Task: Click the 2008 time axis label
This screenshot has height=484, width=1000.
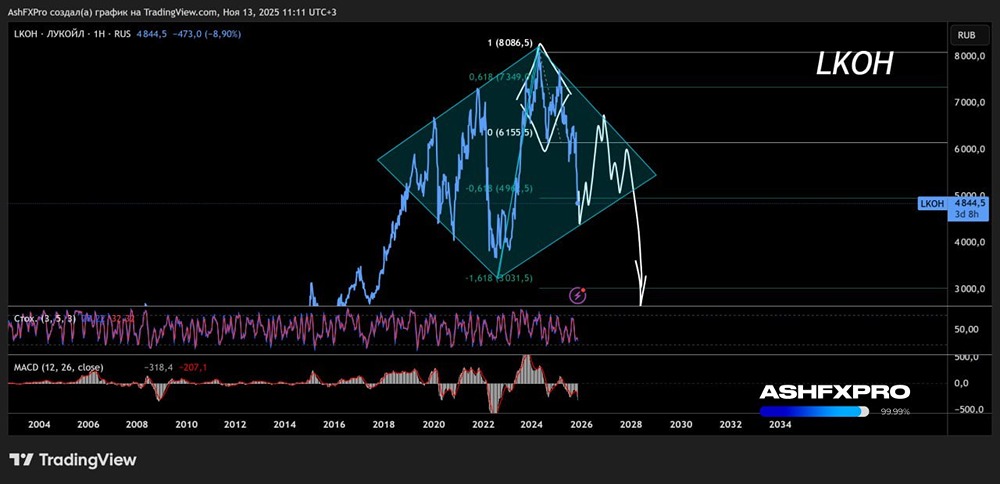Action: point(136,425)
